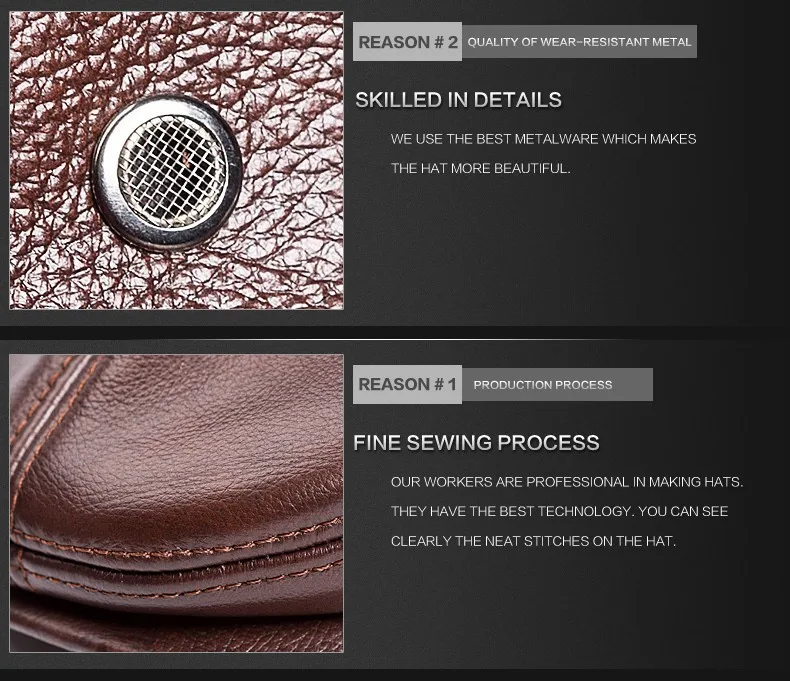Viewport: 790px width, 681px height.
Task: Click text 'THEY HAVE THE BEST TECHNOLOGY'
Action: click(x=510, y=511)
